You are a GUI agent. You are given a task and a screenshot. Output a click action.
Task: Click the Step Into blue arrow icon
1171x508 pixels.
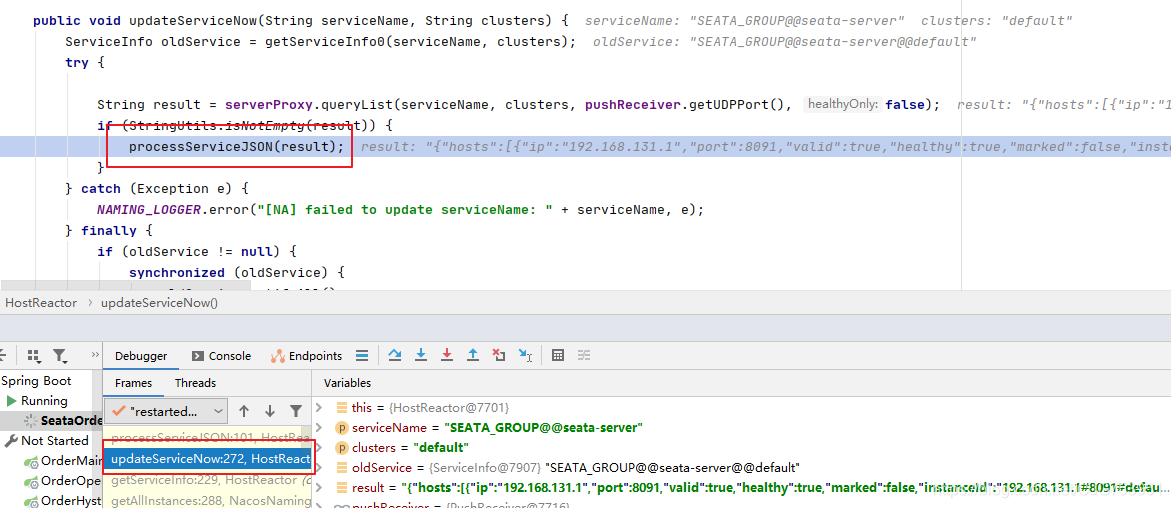pyautogui.click(x=420, y=356)
